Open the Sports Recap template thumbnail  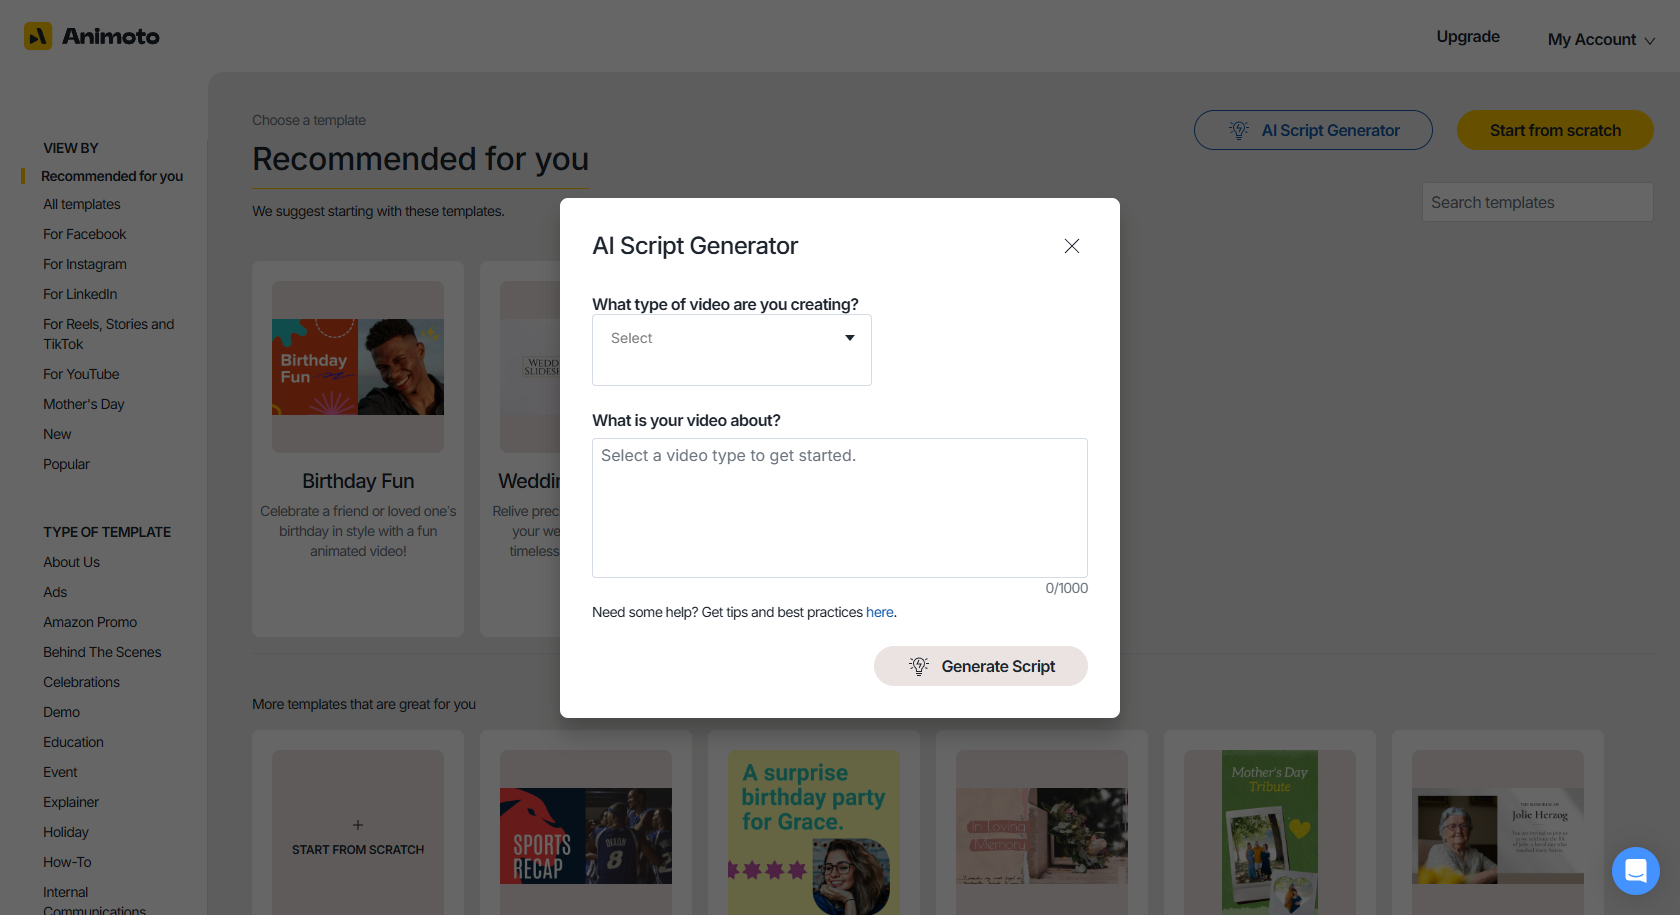586,836
